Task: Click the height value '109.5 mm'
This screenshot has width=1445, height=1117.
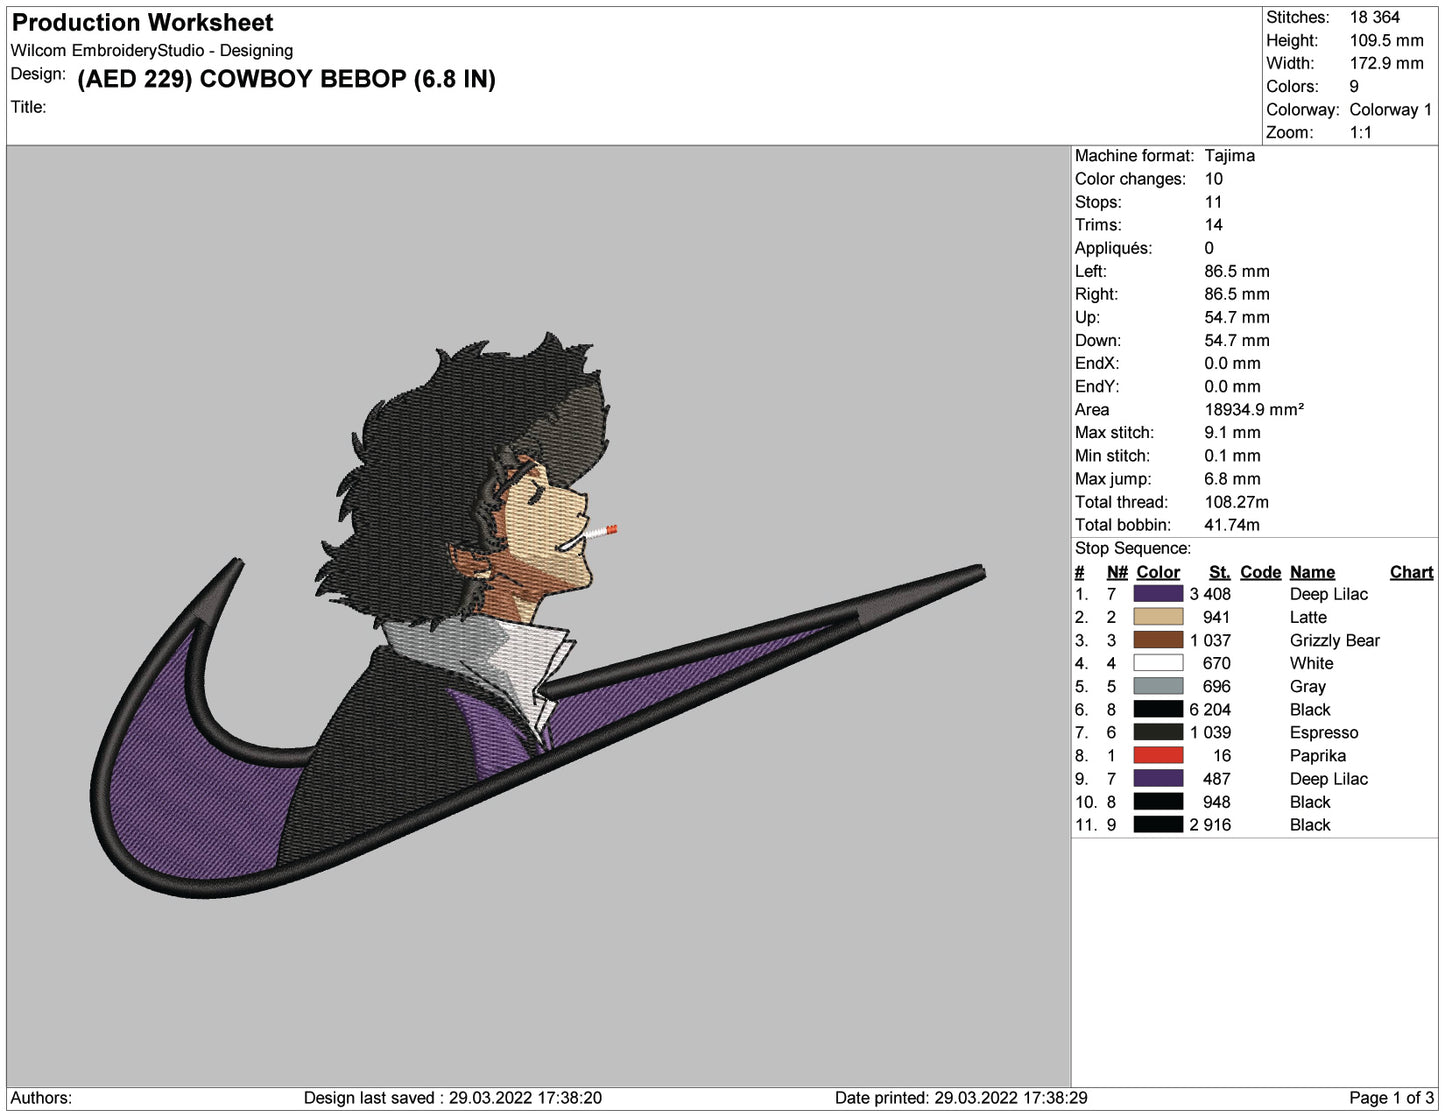Action: point(1386,40)
